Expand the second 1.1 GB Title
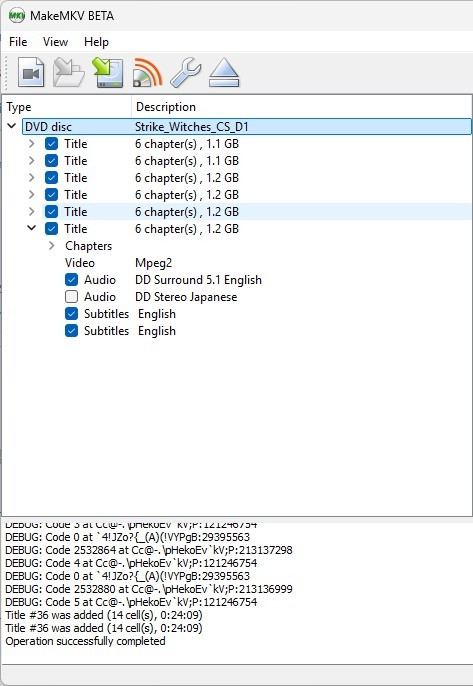The height and width of the screenshot is (686, 473). [x=32, y=161]
